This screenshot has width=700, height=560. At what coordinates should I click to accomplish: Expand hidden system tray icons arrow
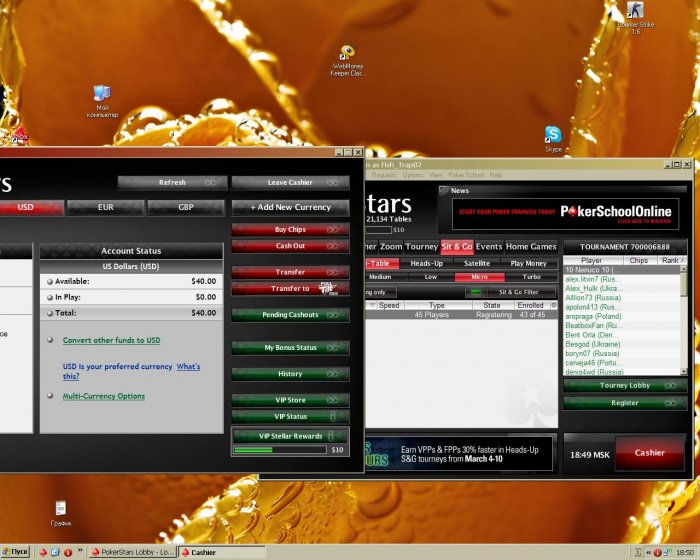coord(649,552)
